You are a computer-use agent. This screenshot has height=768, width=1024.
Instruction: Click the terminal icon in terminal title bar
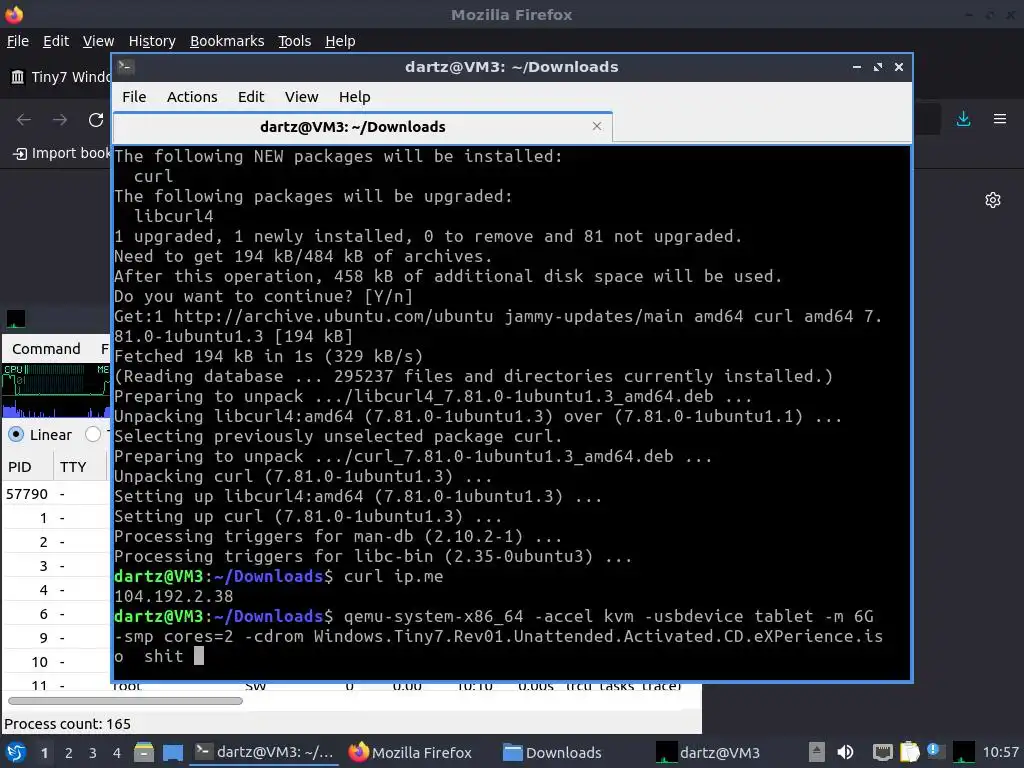(x=126, y=67)
